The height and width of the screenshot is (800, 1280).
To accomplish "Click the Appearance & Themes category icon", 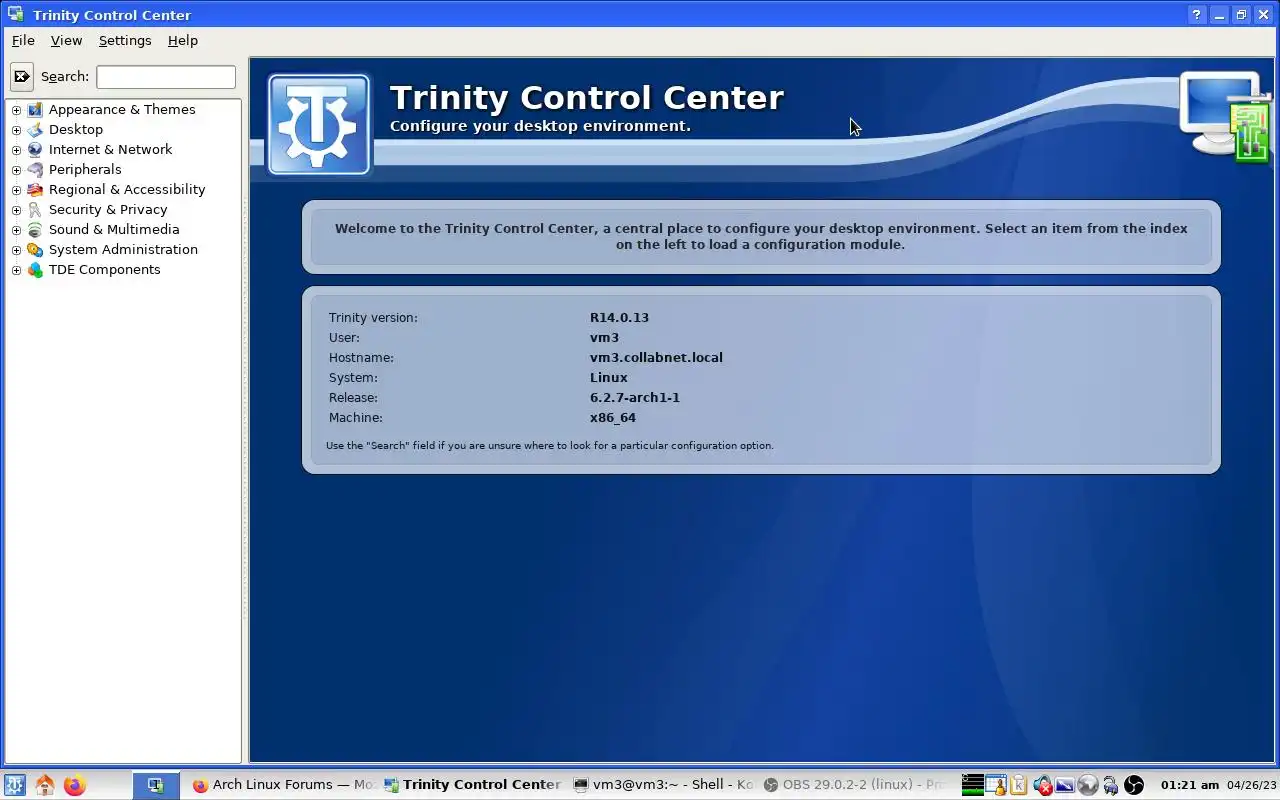I will tap(35, 109).
